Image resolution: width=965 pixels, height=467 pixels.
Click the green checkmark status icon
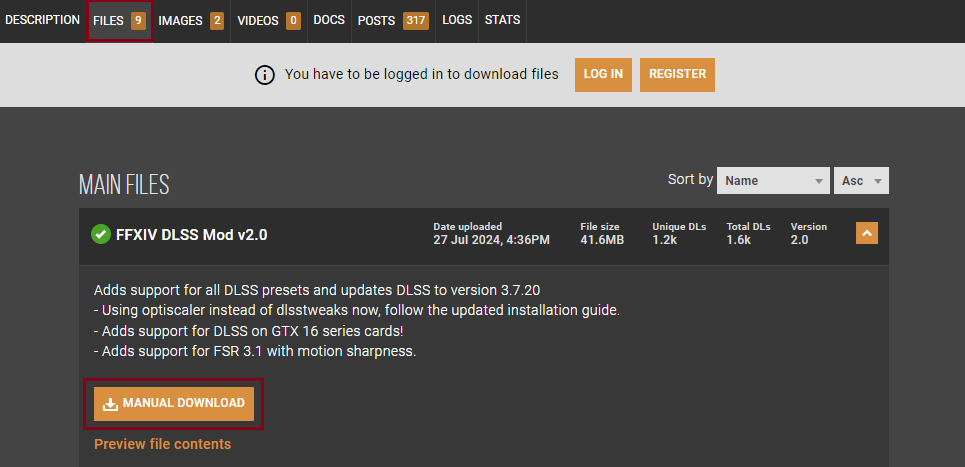click(x=101, y=234)
